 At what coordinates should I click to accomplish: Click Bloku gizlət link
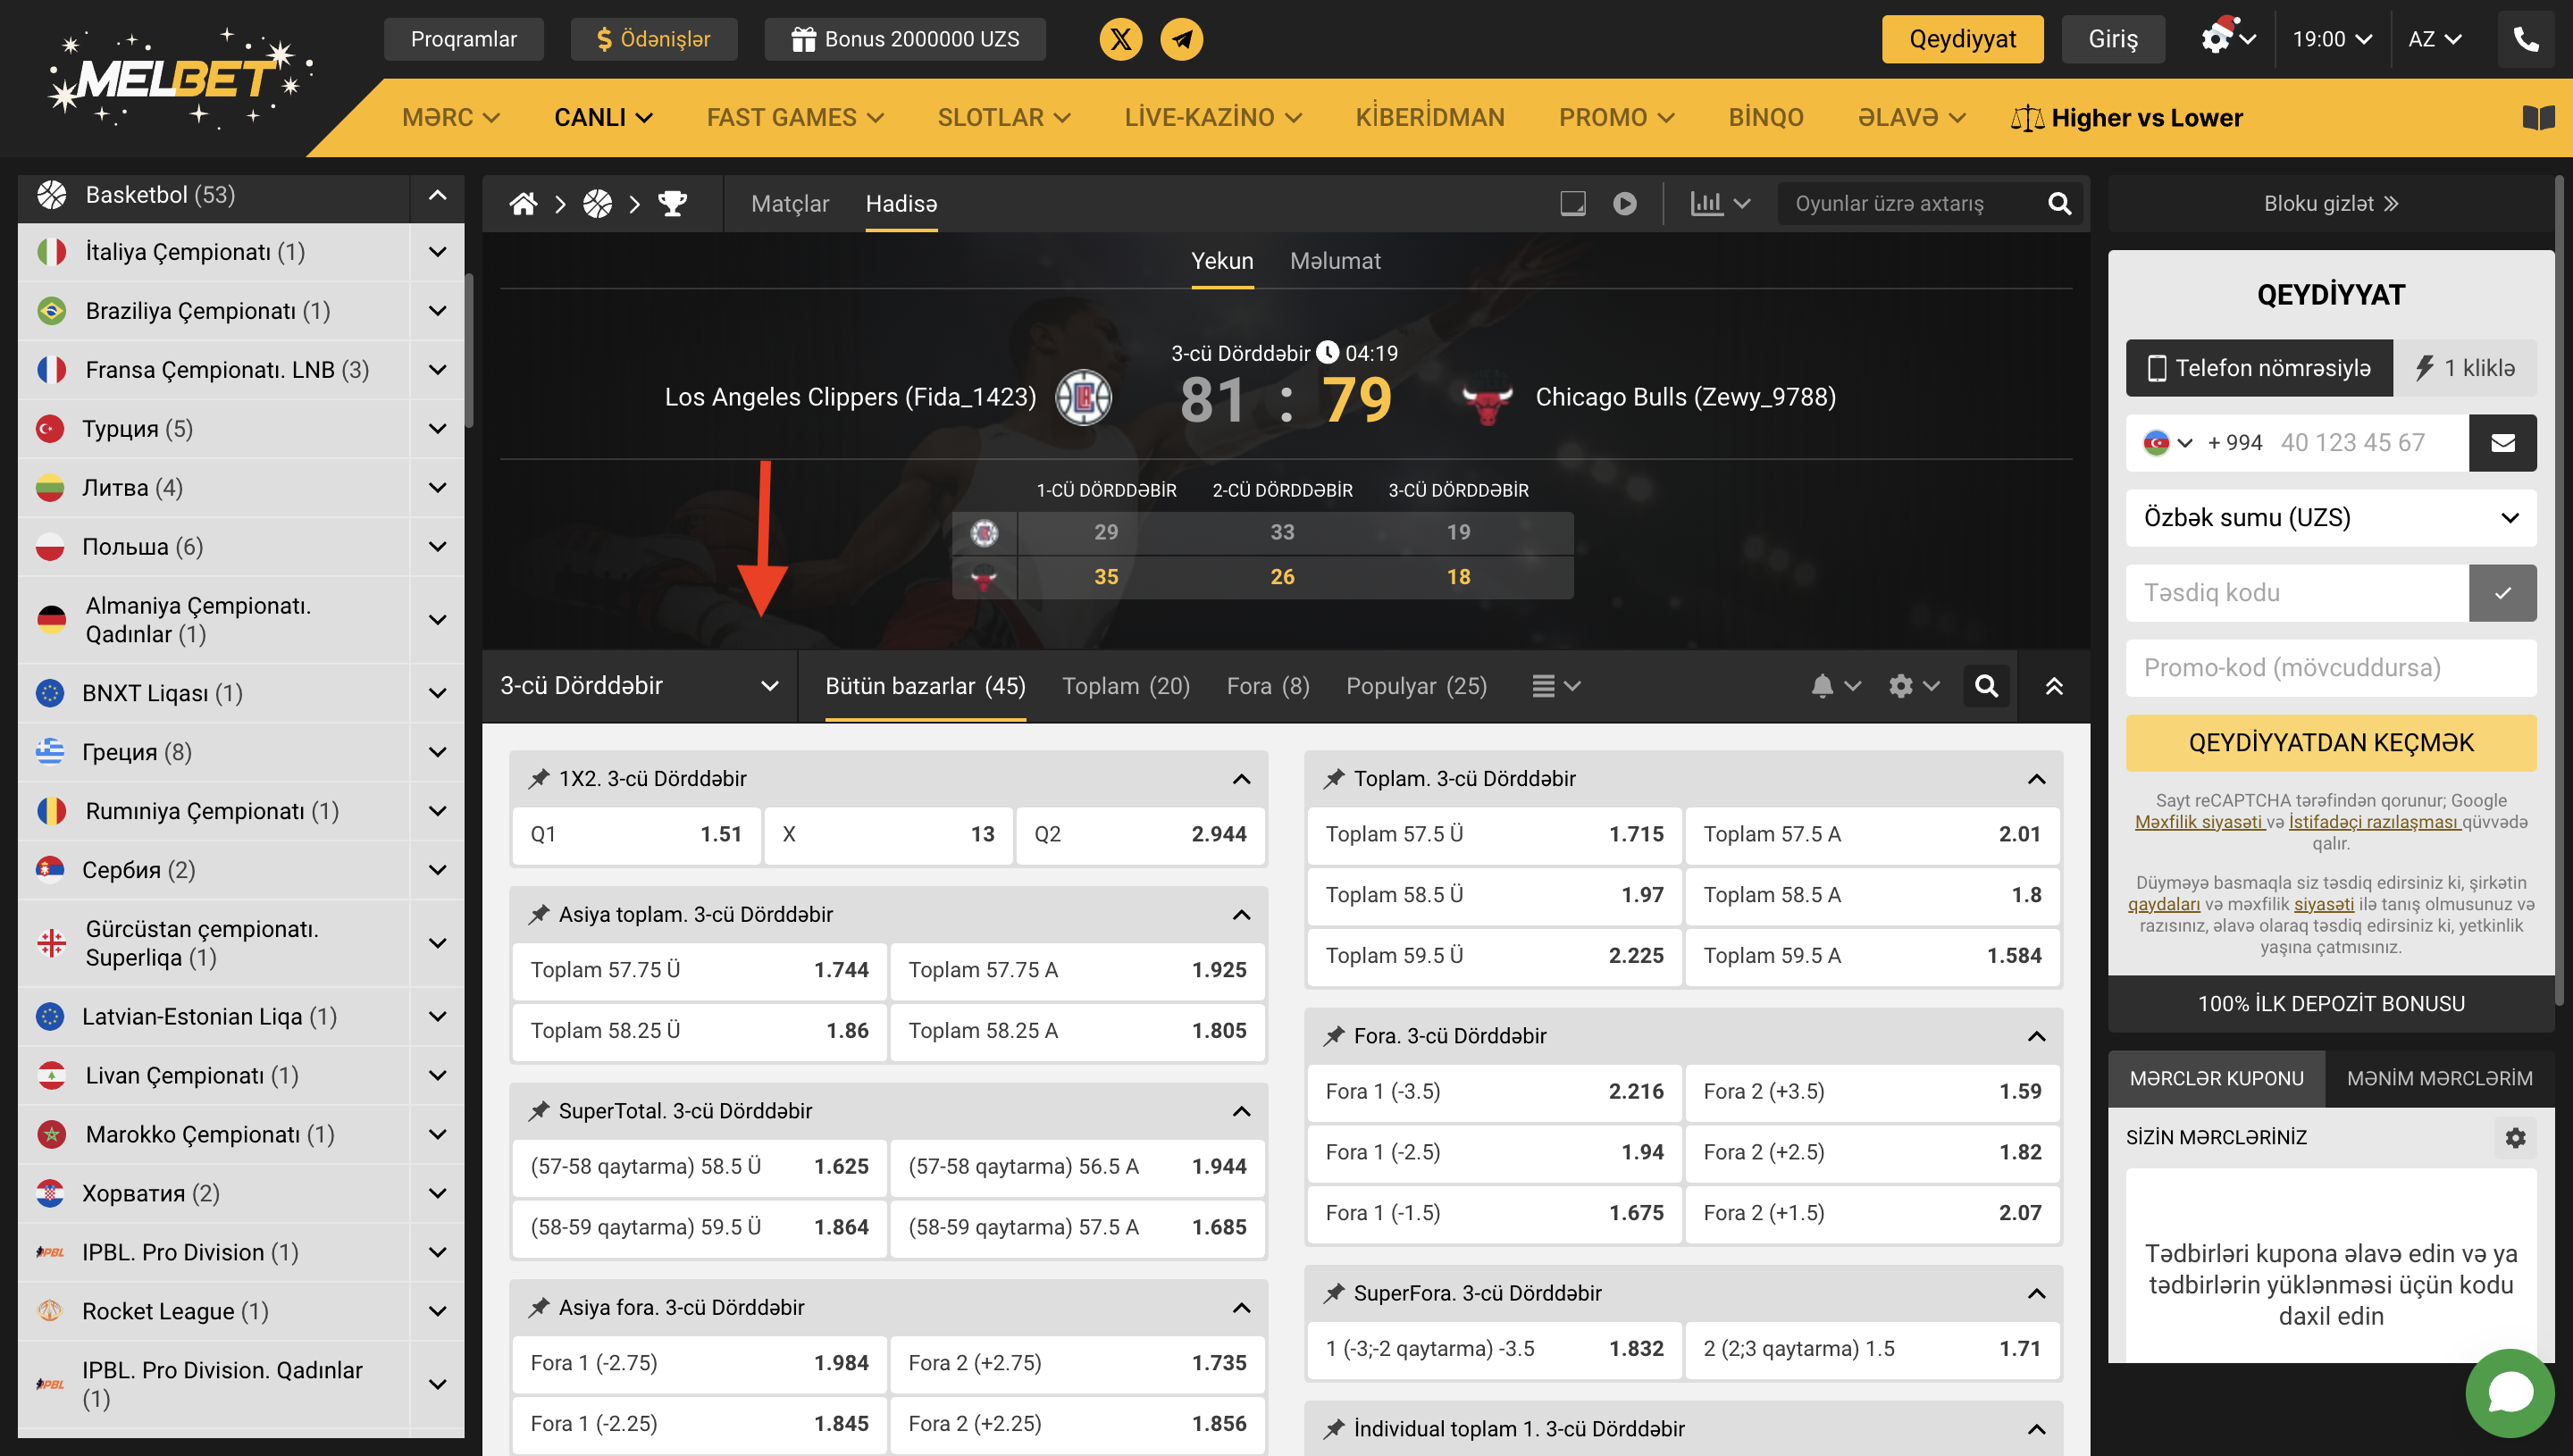pos(2331,204)
